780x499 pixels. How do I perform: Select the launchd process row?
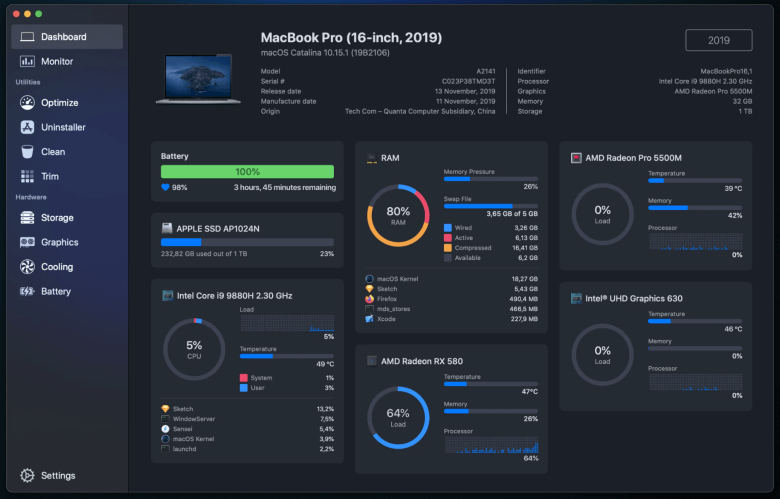pyautogui.click(x=247, y=449)
